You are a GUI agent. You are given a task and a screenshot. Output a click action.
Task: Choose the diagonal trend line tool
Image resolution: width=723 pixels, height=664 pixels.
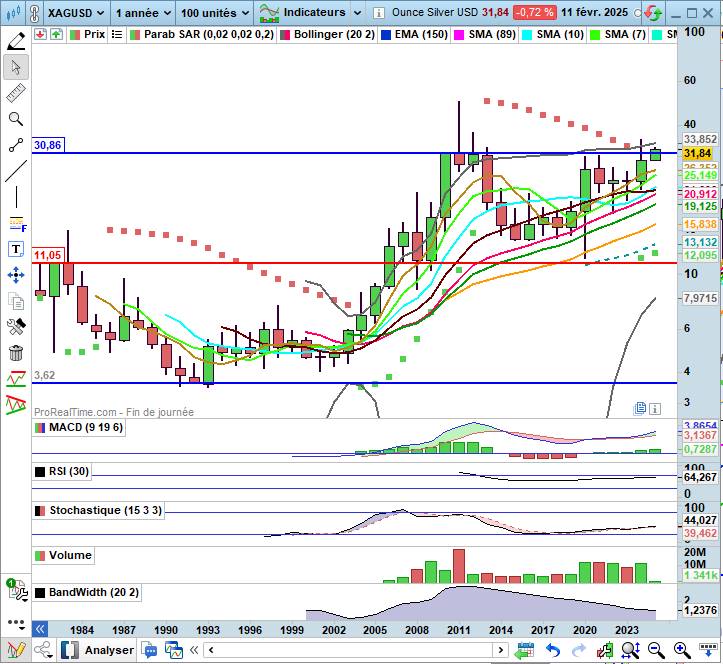(x=16, y=171)
